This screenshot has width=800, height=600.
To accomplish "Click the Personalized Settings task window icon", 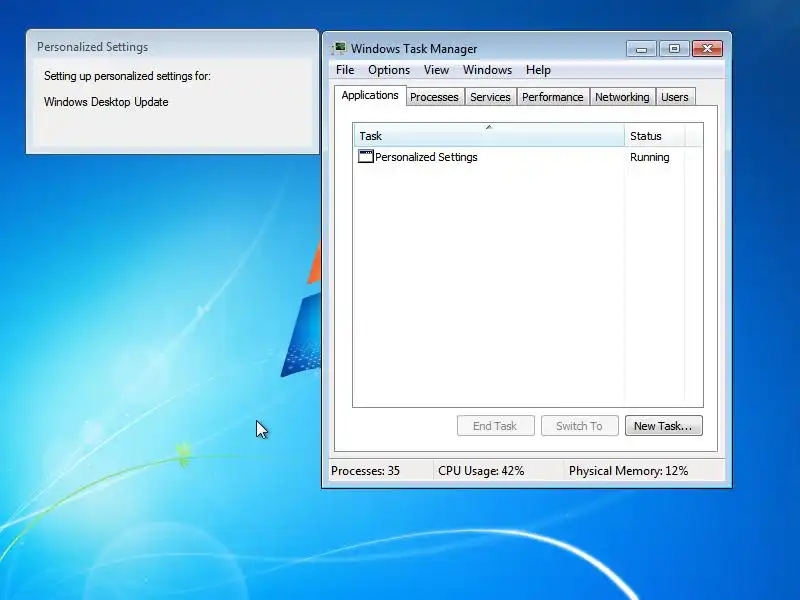I will (x=366, y=156).
